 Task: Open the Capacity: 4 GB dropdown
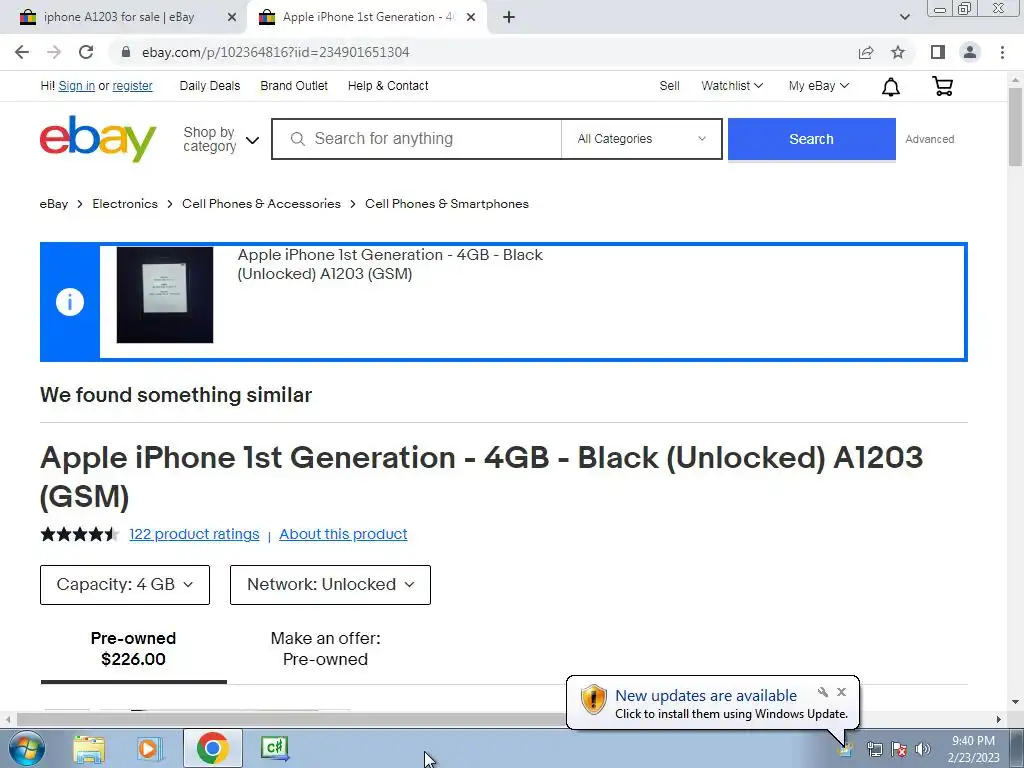125,584
